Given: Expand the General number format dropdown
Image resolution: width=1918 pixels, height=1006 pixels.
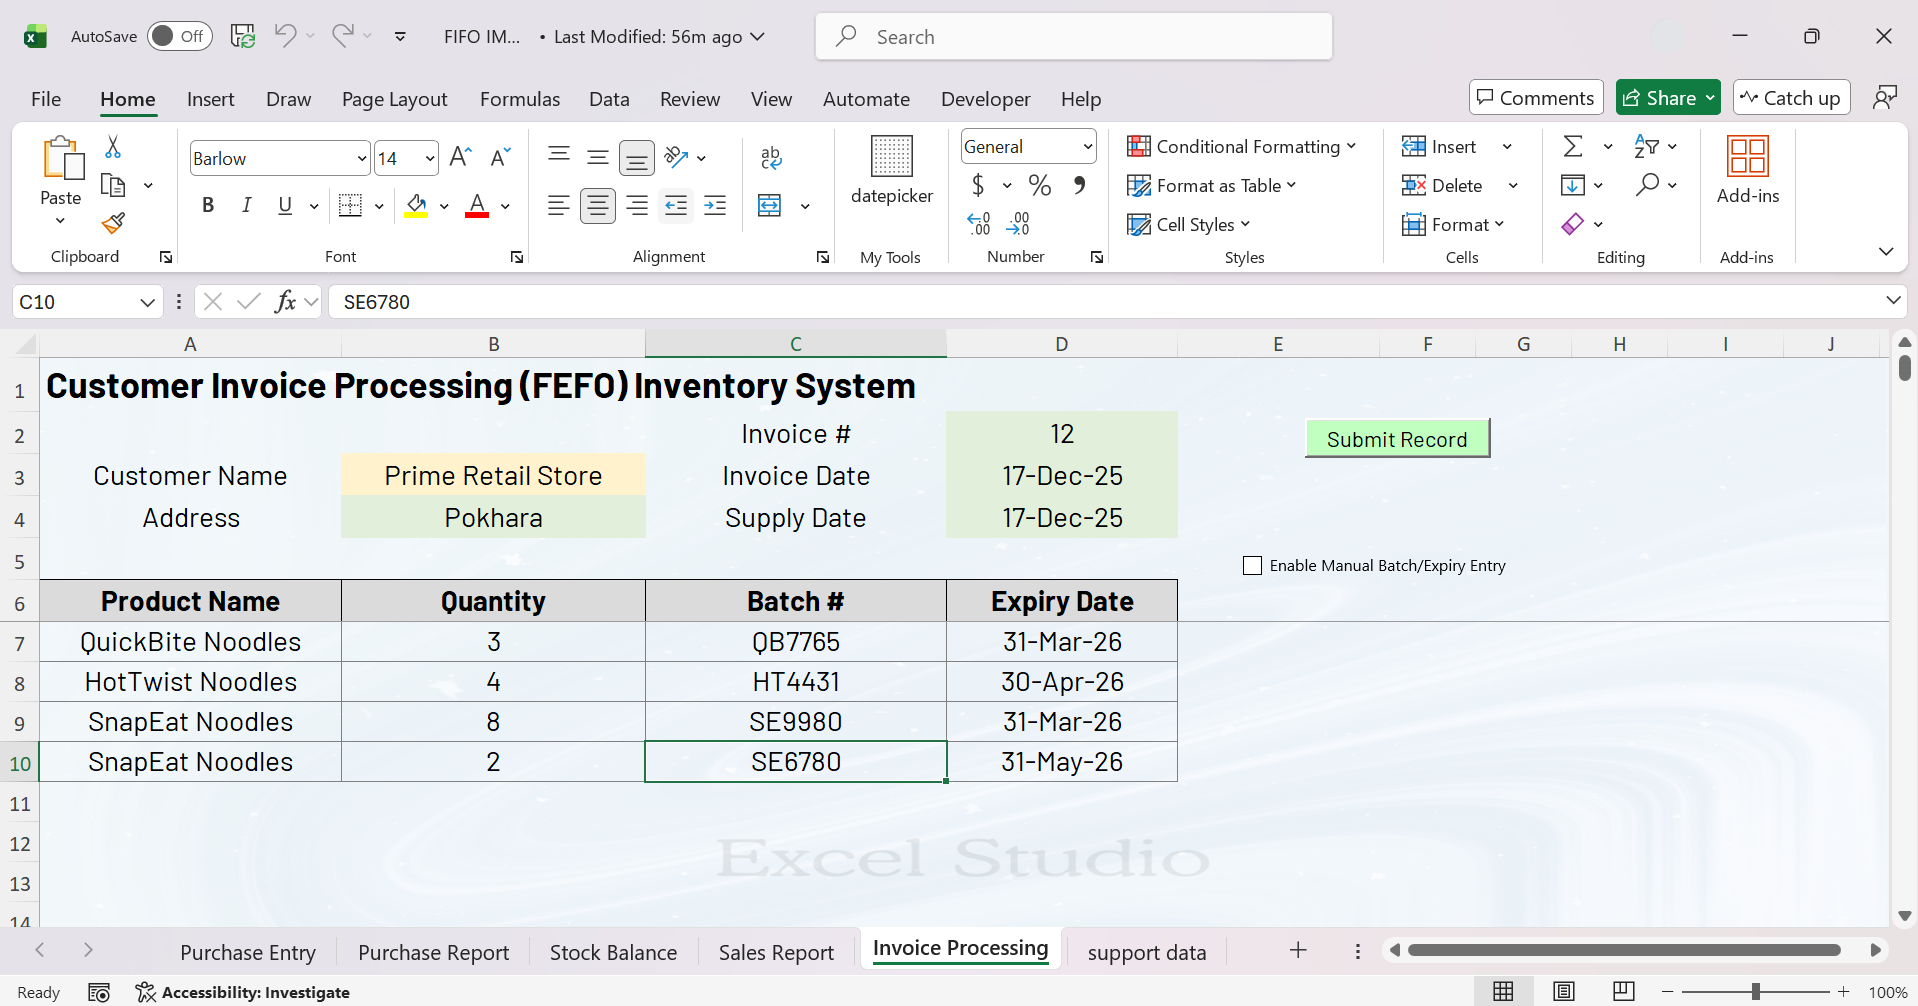Looking at the screenshot, I should click(1087, 147).
